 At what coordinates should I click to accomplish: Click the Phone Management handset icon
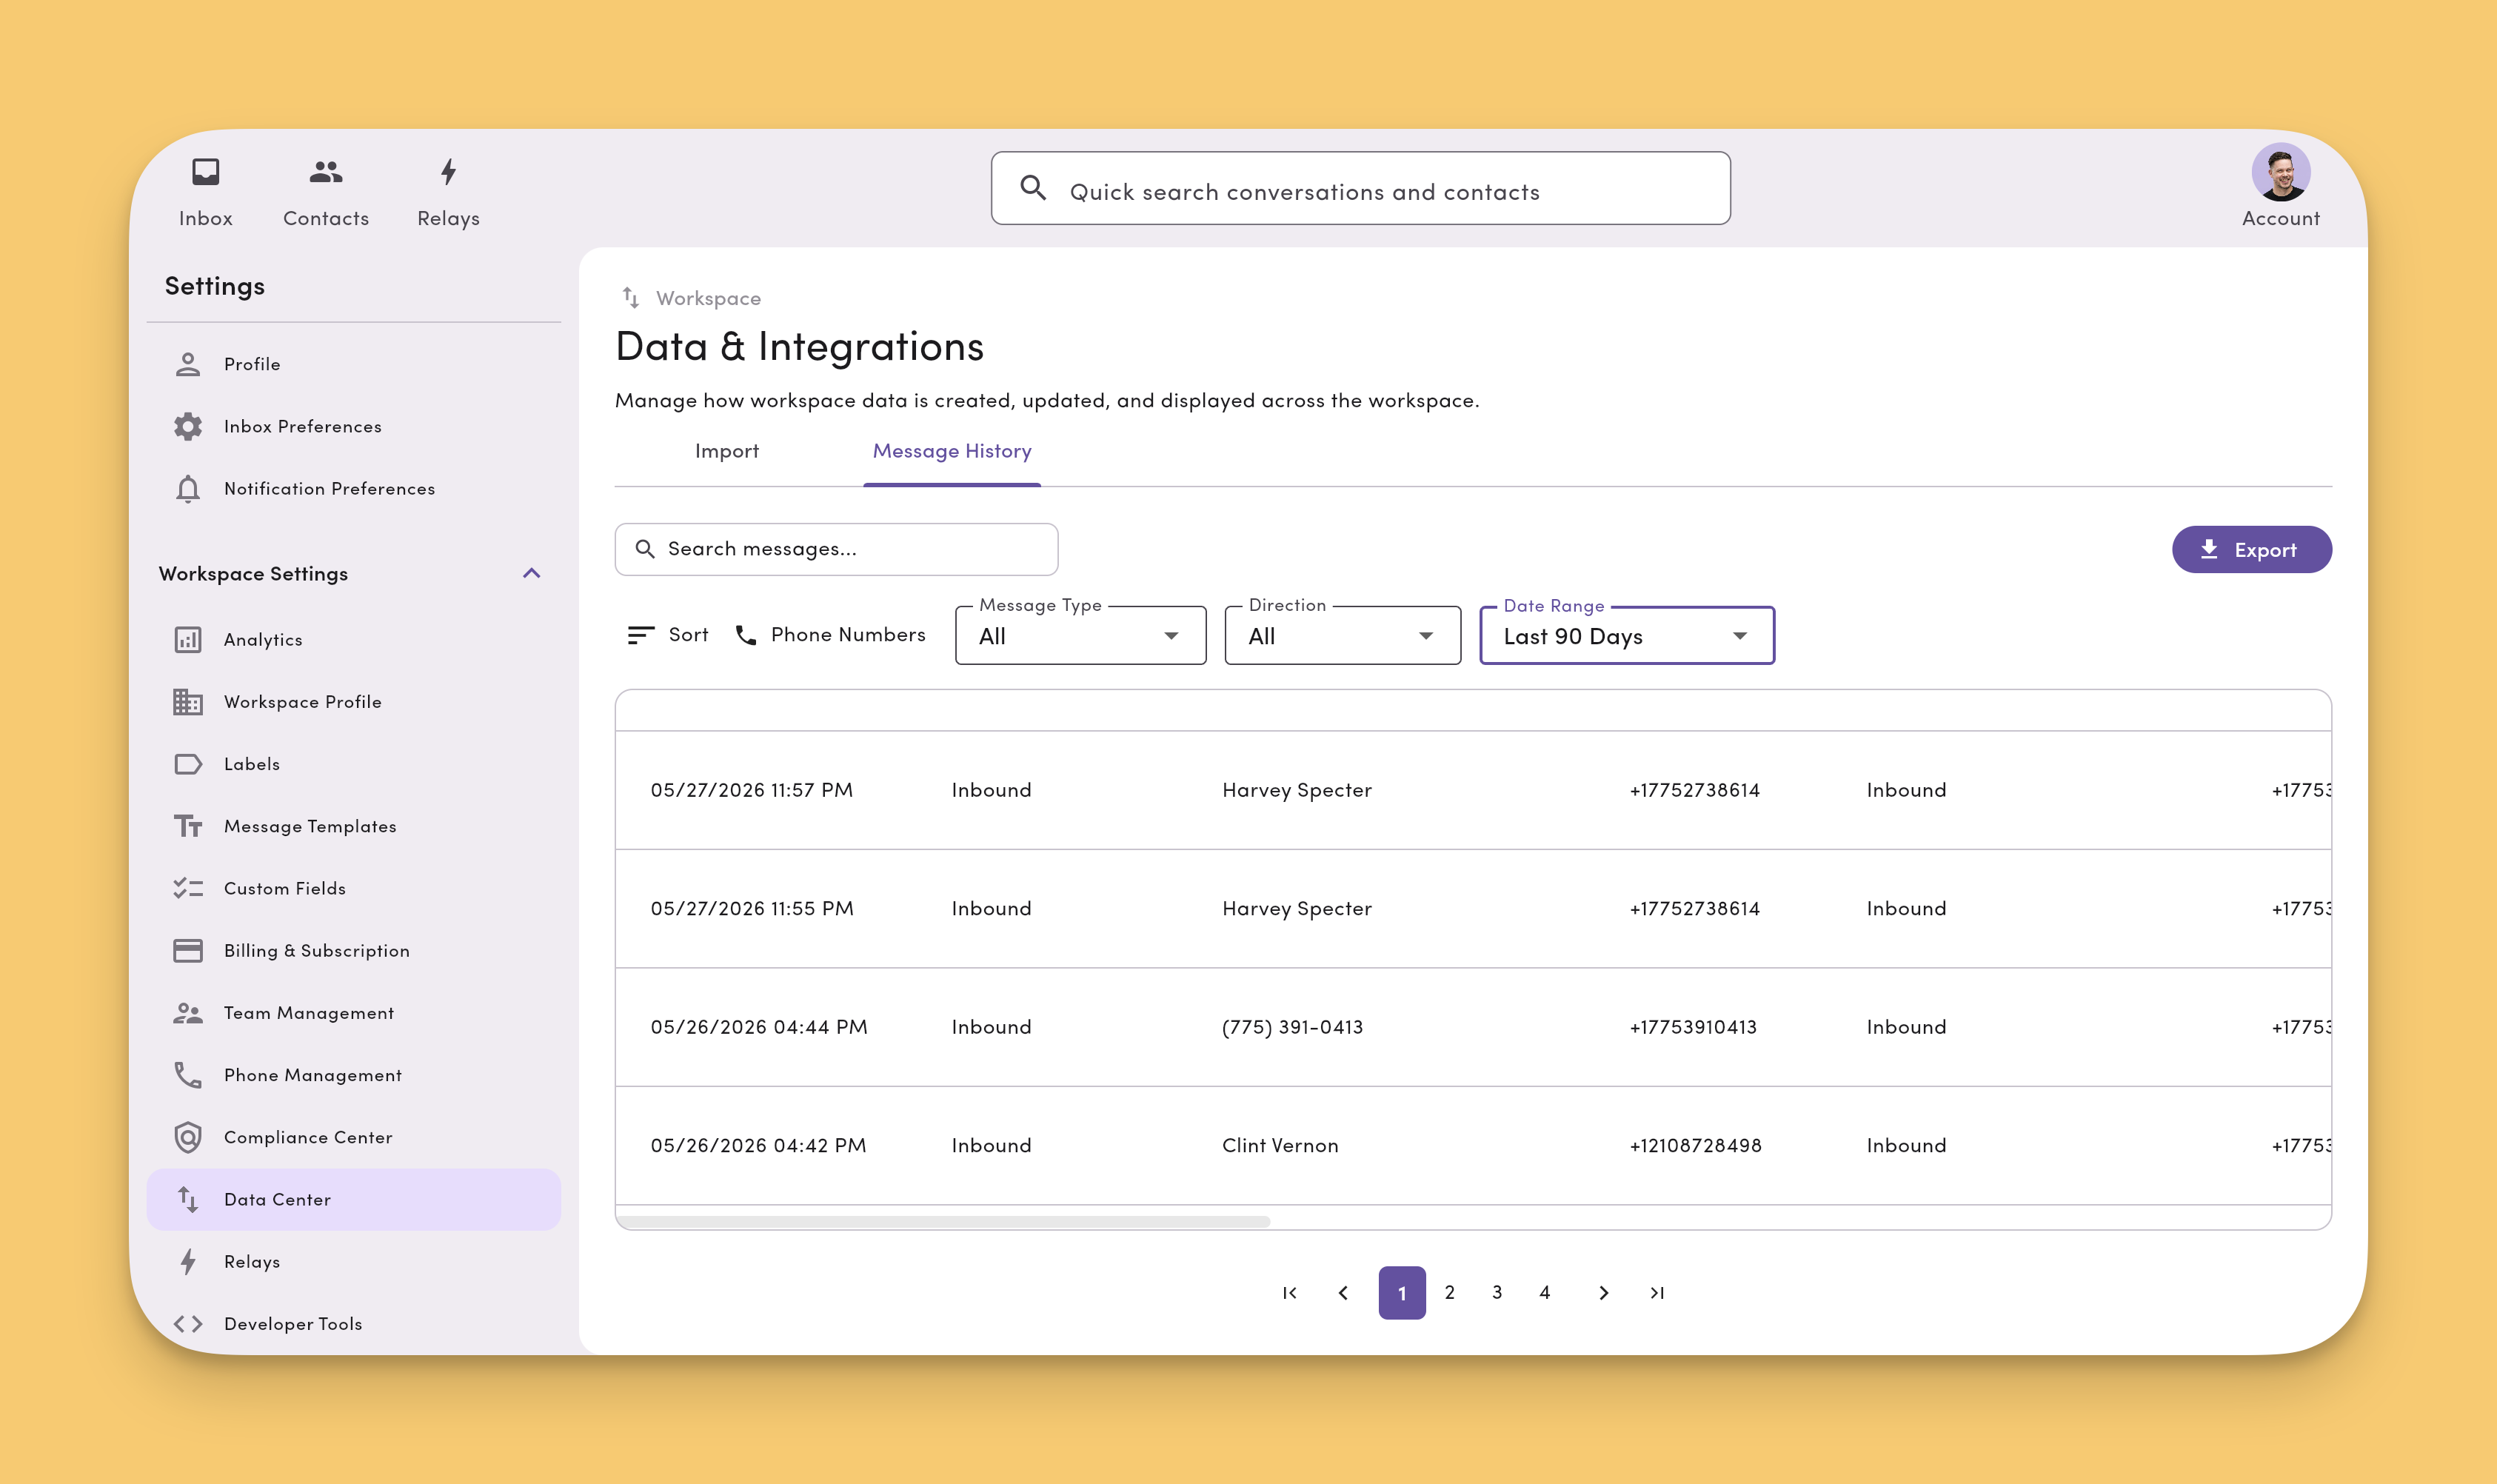point(188,1075)
